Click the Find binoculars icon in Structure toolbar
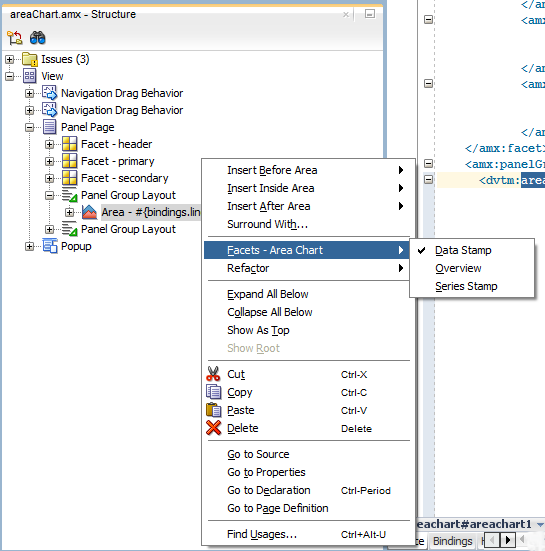Screen dimensions: 545x551 pyautogui.click(x=38, y=38)
